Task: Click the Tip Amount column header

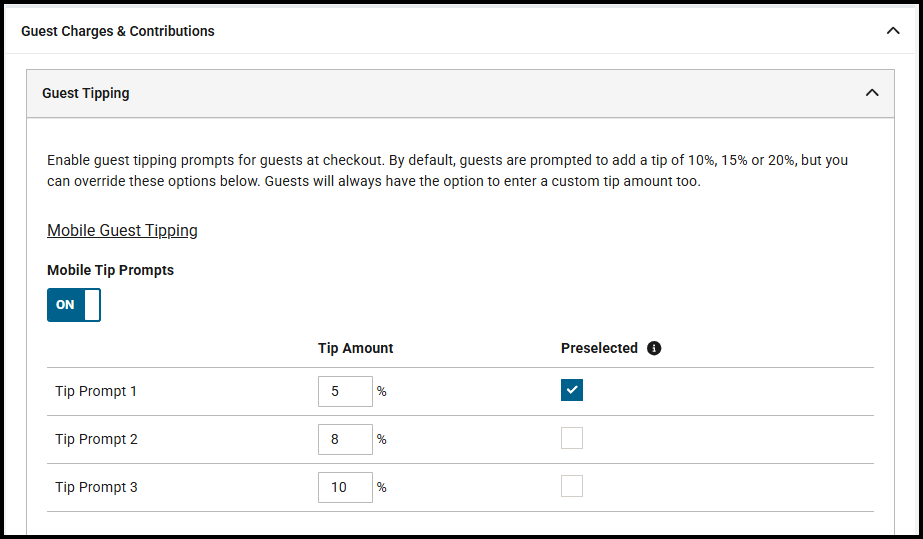Action: pos(355,349)
